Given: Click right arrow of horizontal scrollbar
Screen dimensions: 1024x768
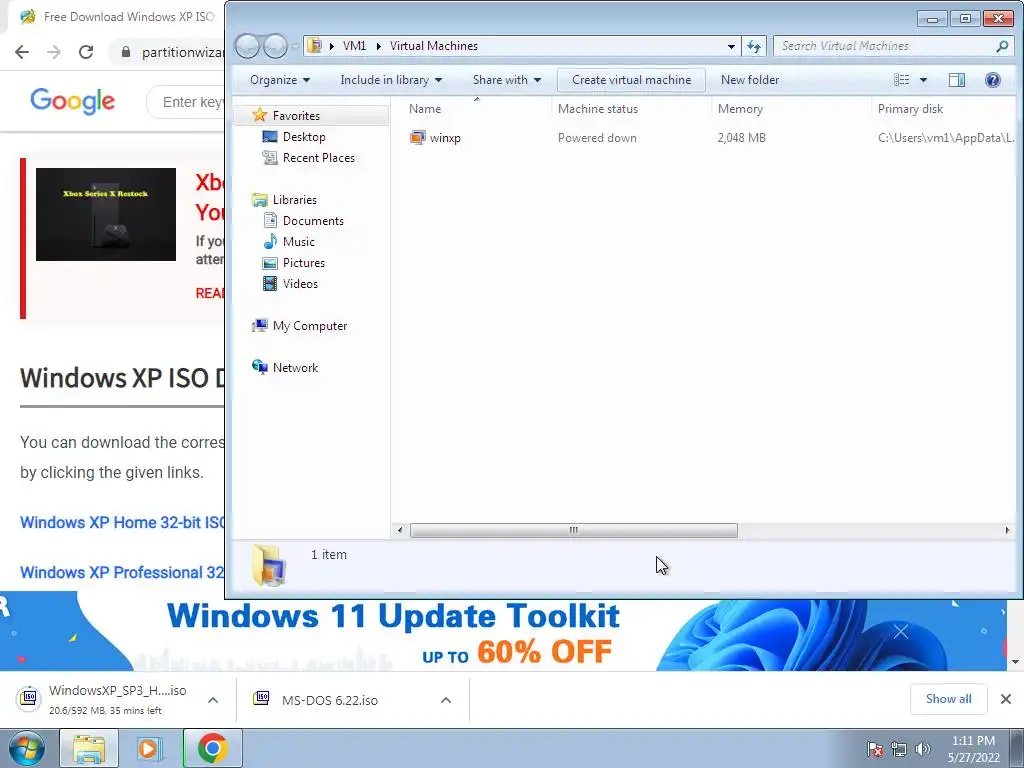Looking at the screenshot, I should tap(1007, 530).
